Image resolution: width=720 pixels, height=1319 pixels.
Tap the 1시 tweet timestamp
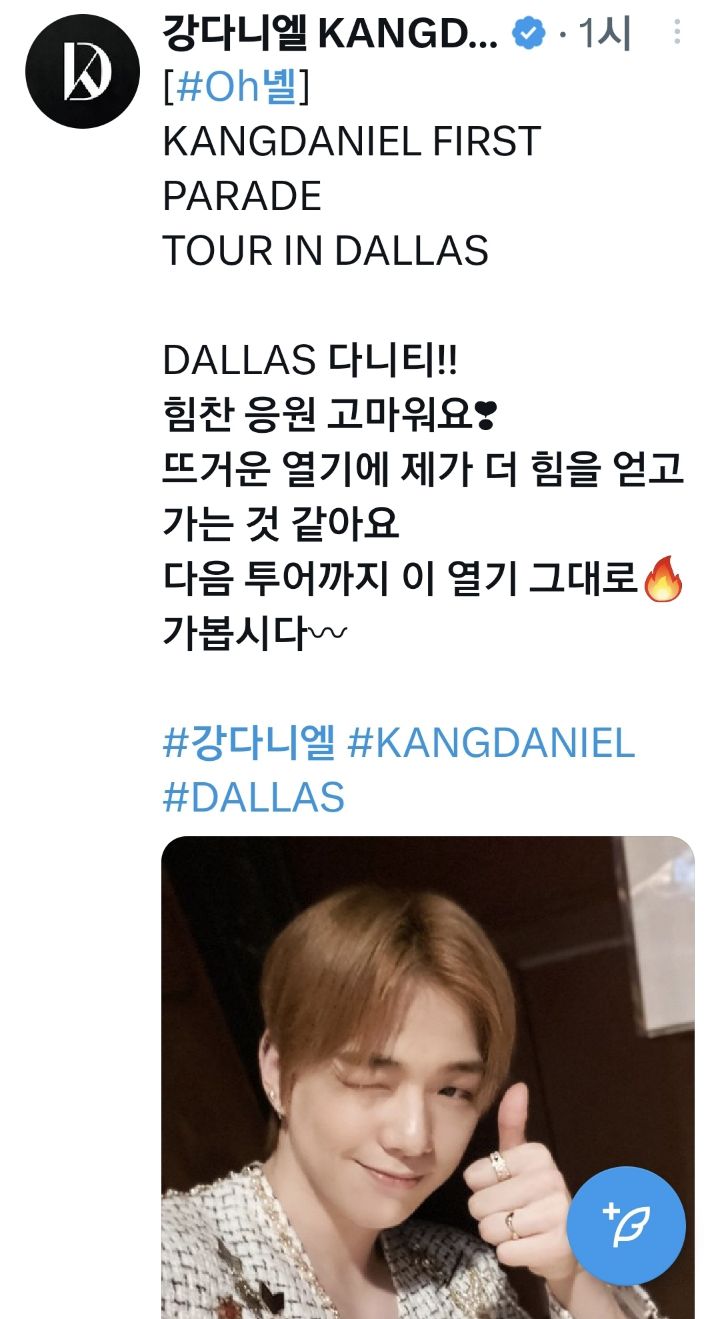coord(605,35)
